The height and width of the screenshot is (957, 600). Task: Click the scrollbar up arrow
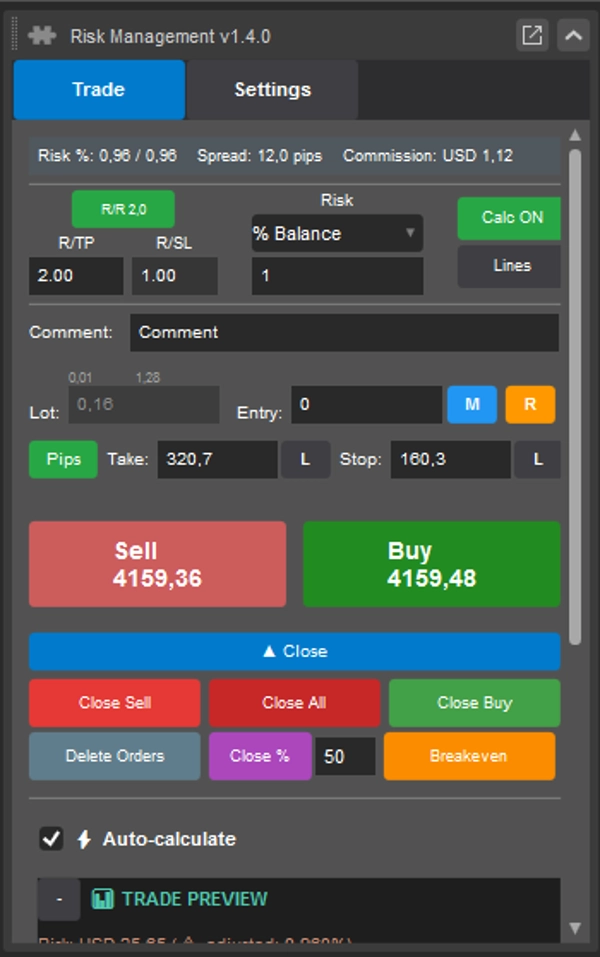coord(574,135)
